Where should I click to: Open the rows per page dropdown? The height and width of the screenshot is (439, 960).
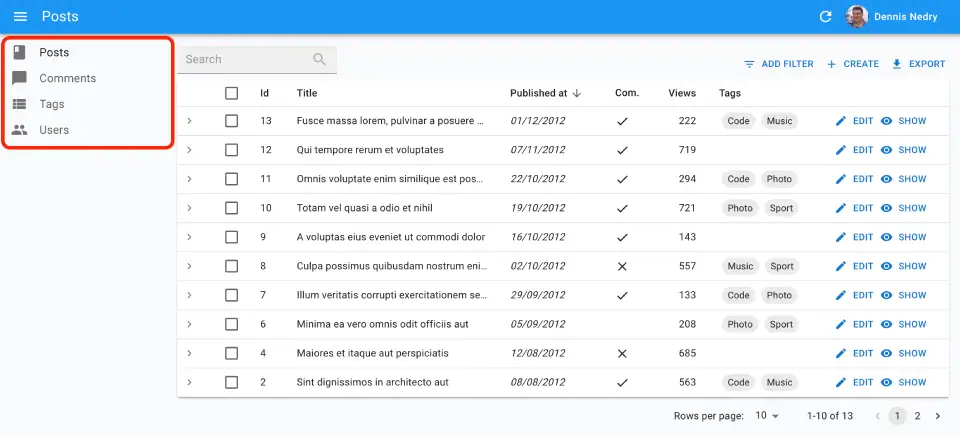pyautogui.click(x=767, y=415)
